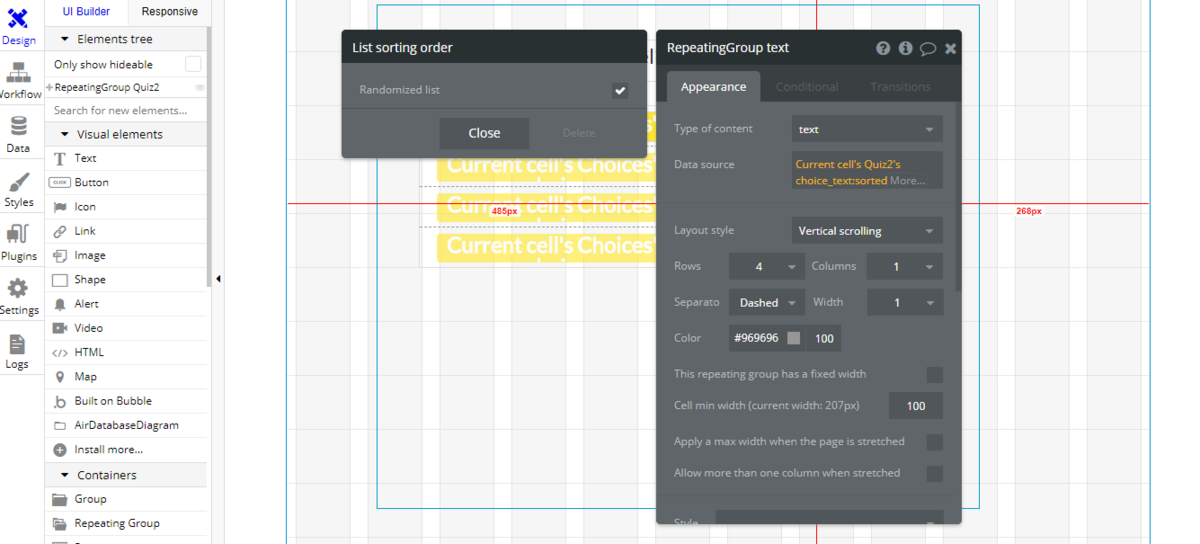Image resolution: width=1200 pixels, height=544 pixels.
Task: Open the Workflow section
Action: coord(18,81)
